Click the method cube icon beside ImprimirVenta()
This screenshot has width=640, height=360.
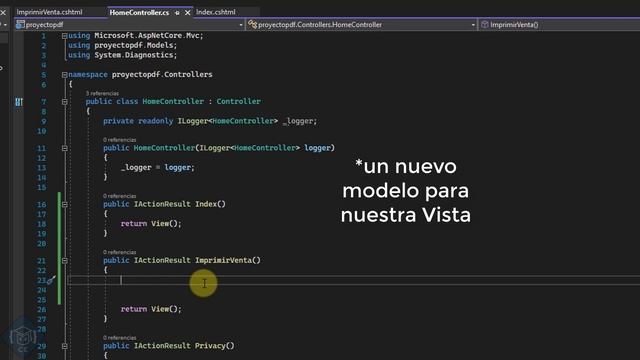tap(484, 24)
